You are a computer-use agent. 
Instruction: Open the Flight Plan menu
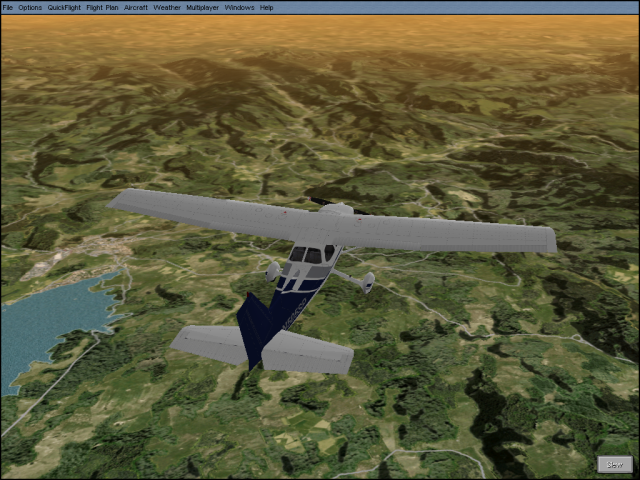tap(101, 7)
